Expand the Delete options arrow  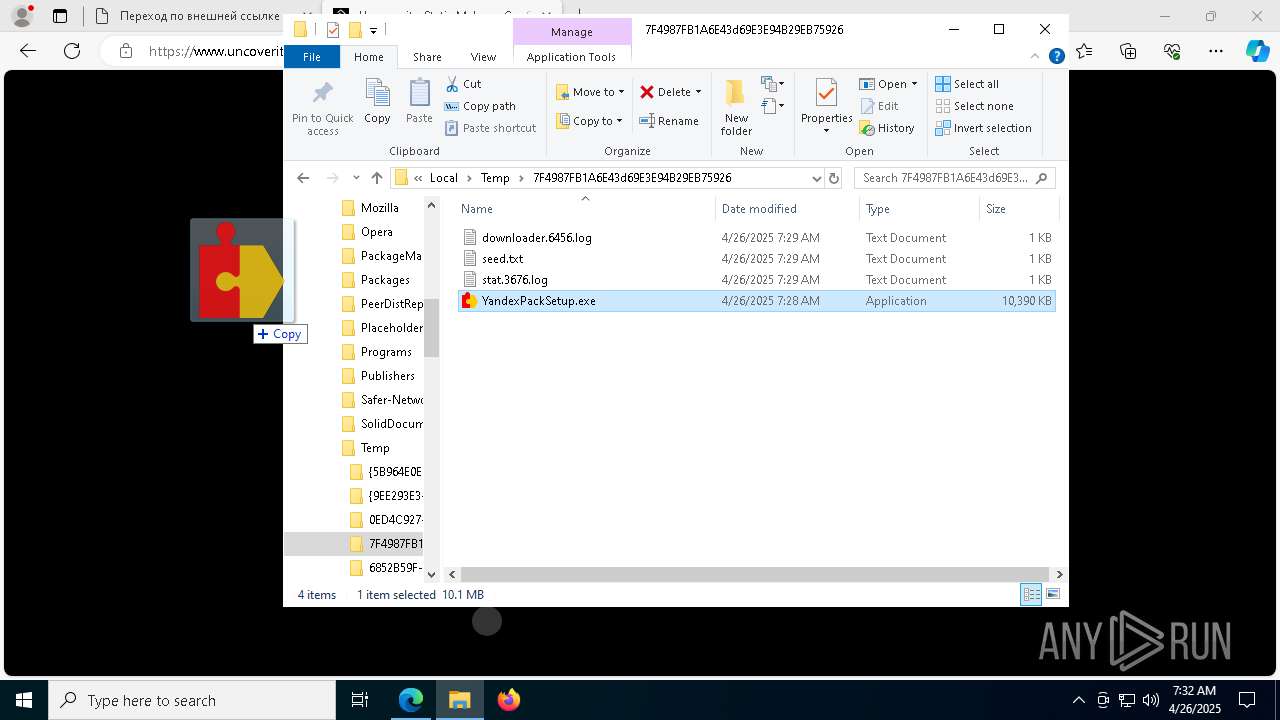698,92
